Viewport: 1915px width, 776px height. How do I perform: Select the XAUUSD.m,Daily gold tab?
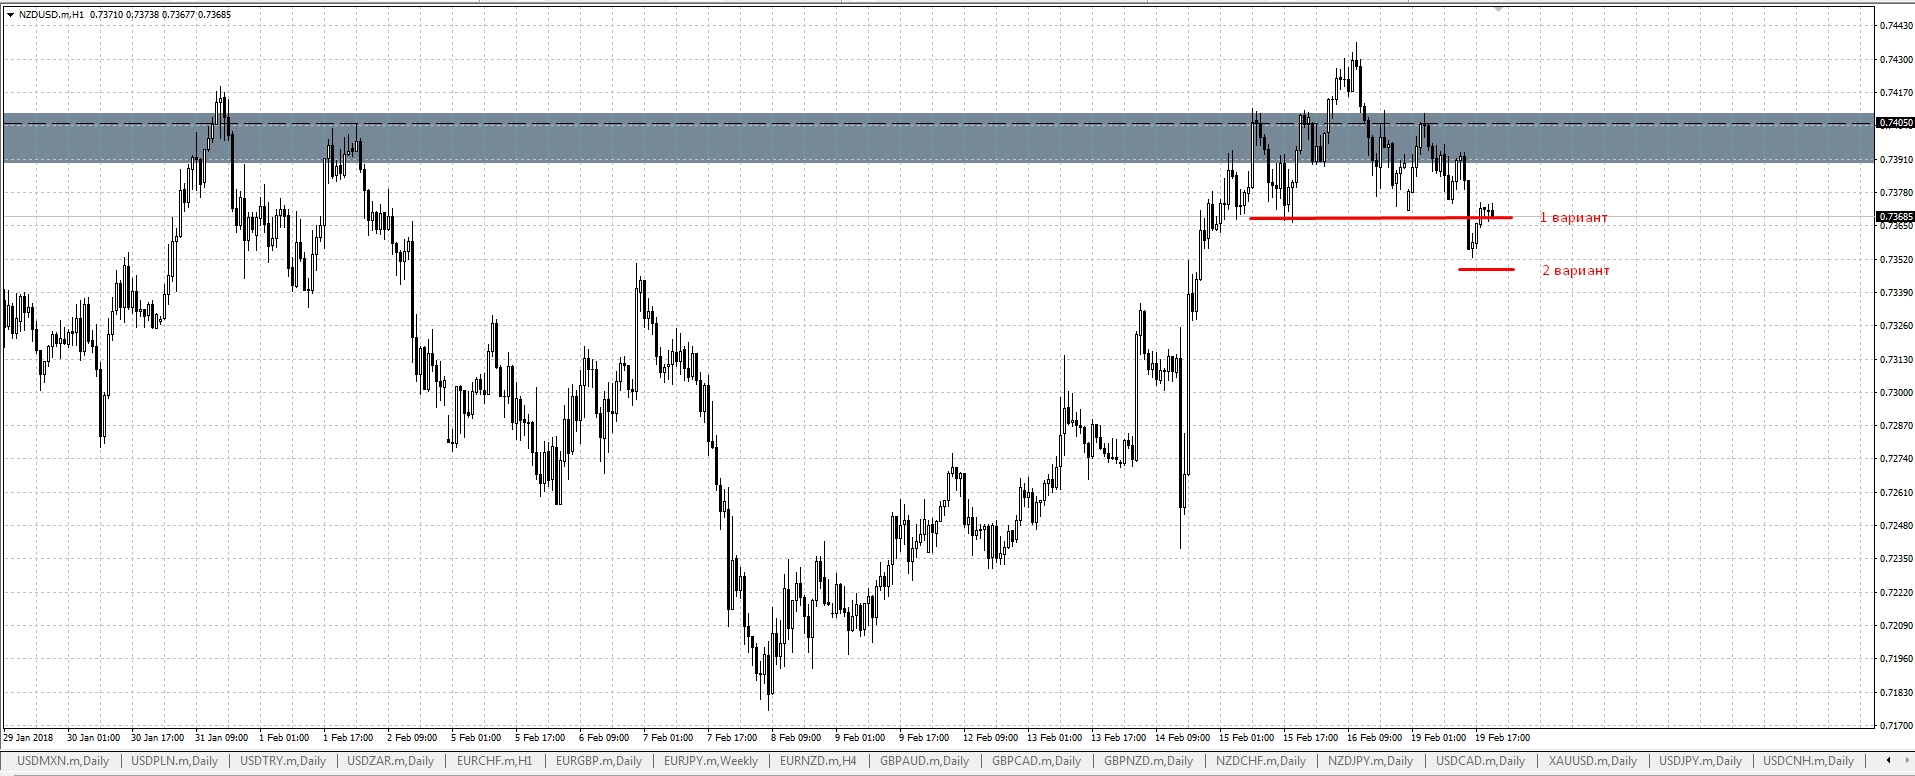tap(1592, 761)
